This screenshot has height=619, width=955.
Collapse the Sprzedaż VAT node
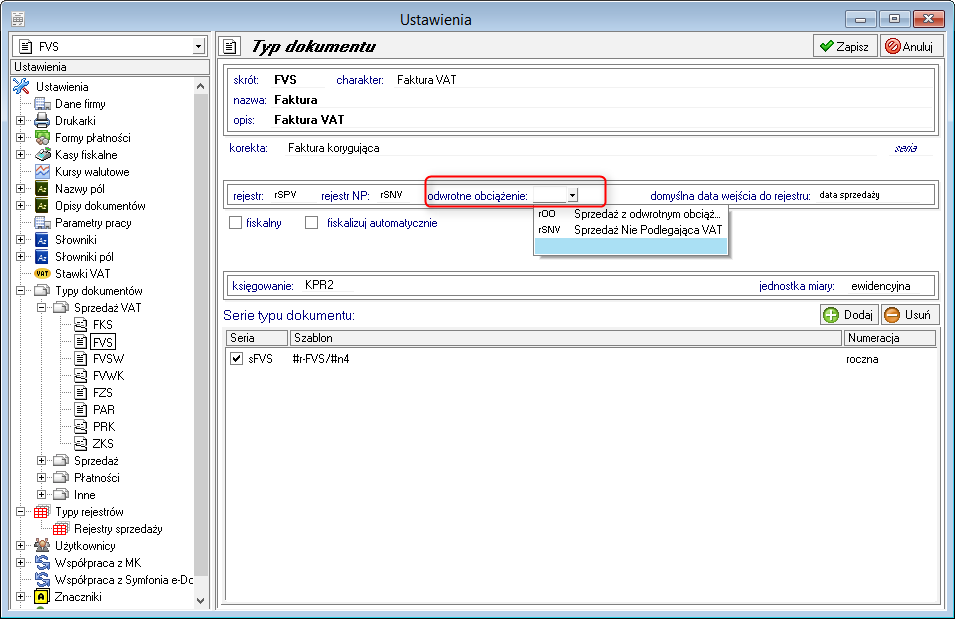click(41, 308)
